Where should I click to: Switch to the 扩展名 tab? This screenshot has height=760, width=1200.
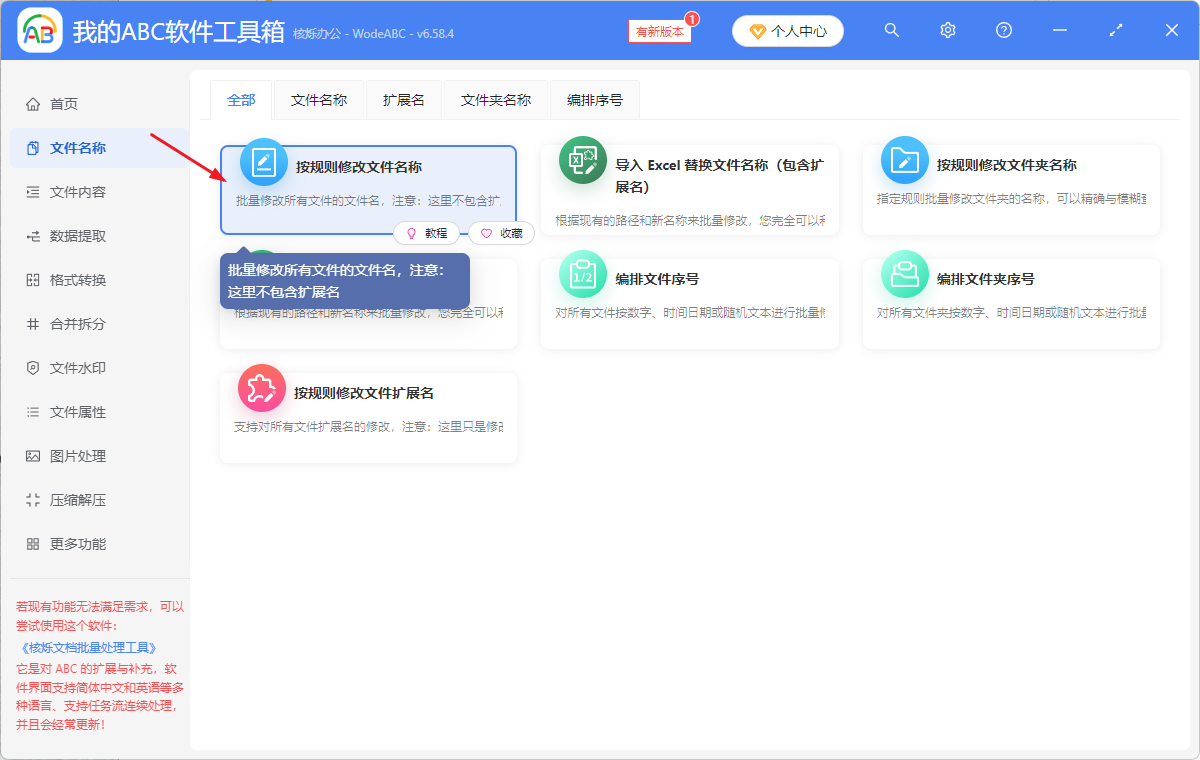point(403,99)
